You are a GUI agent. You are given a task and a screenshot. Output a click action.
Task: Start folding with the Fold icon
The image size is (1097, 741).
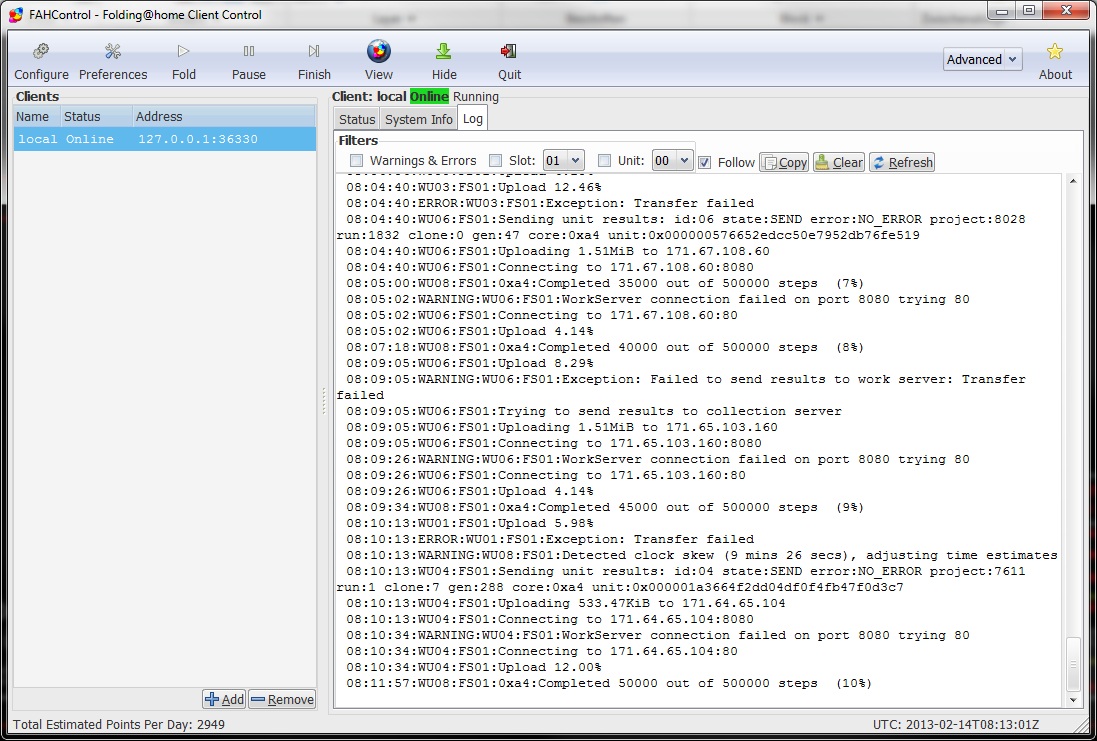(x=183, y=61)
